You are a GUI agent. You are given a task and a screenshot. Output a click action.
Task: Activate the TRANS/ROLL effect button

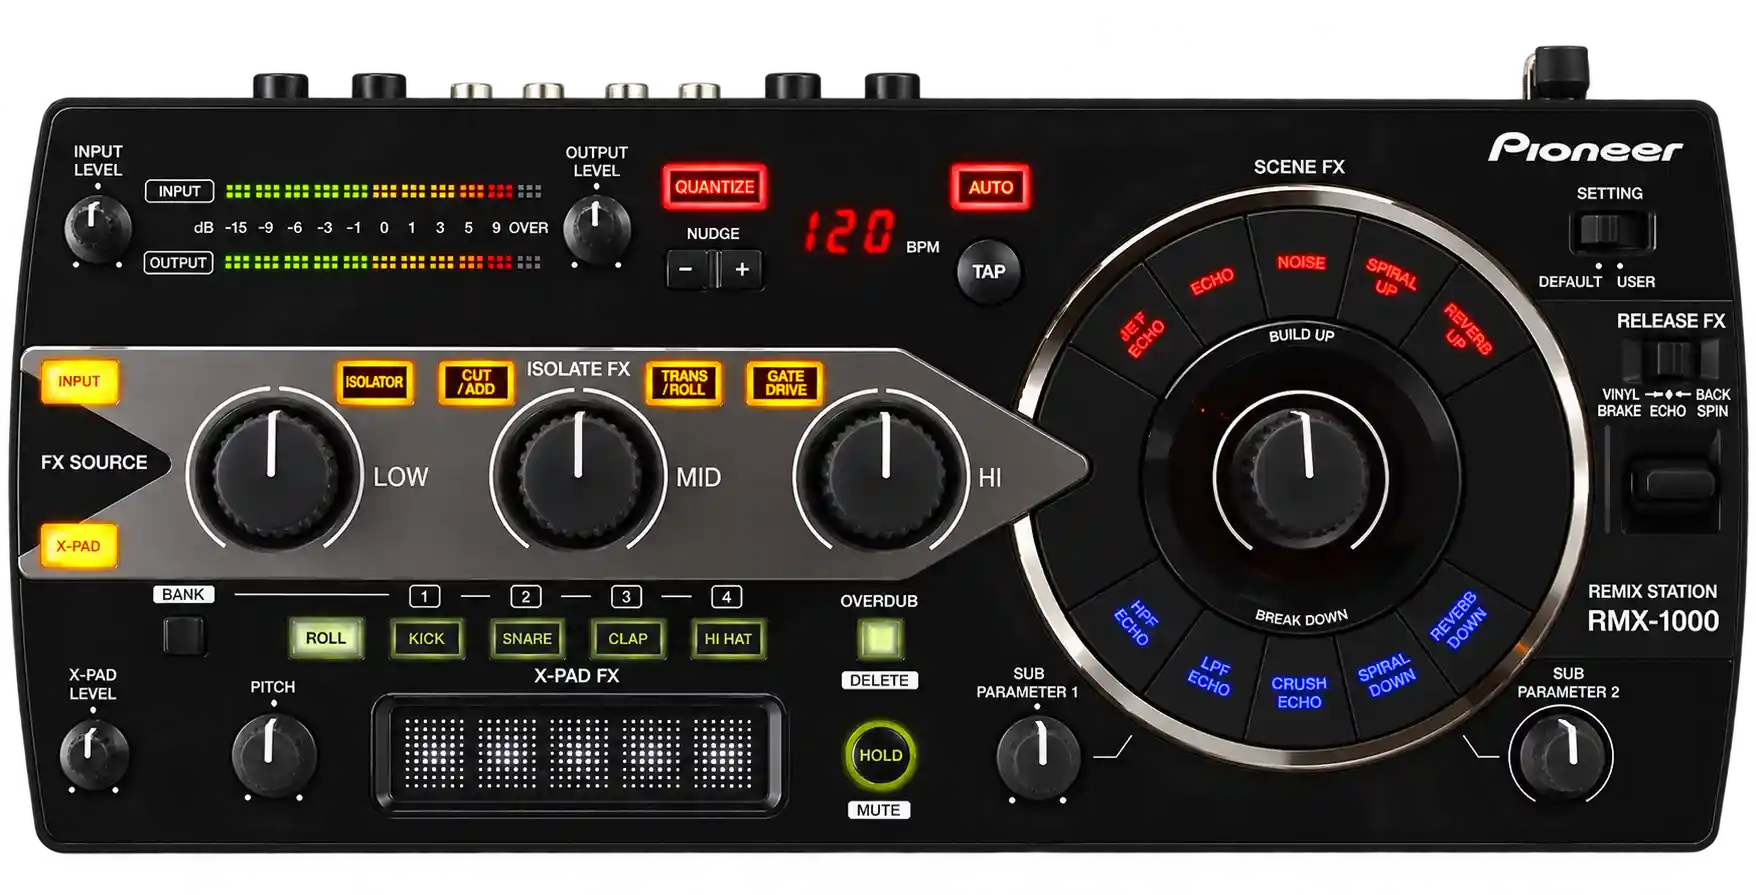(x=684, y=382)
